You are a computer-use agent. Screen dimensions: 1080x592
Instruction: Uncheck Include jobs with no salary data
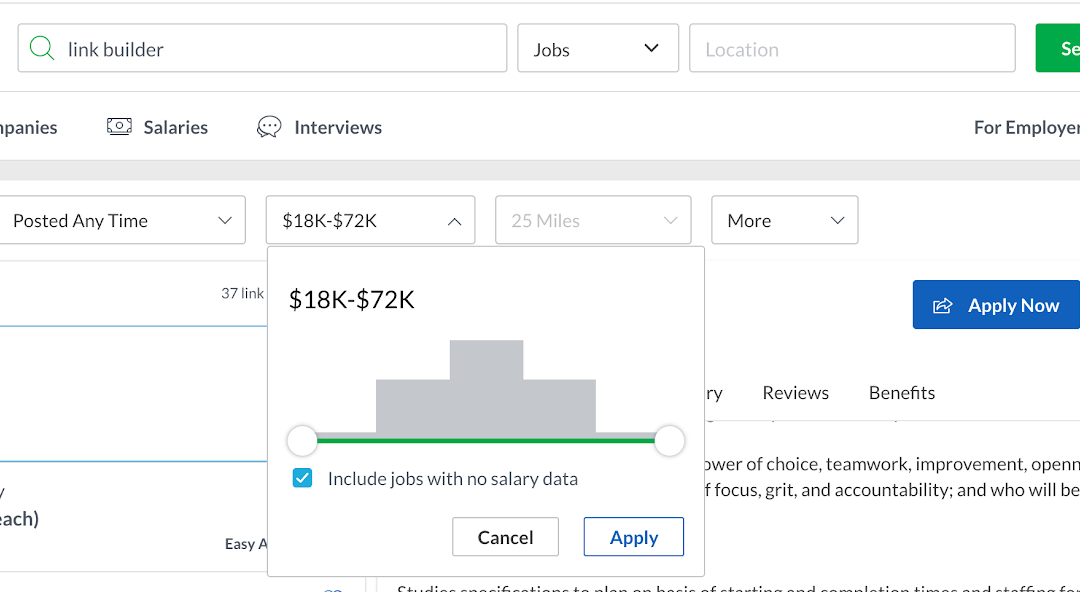[302, 479]
